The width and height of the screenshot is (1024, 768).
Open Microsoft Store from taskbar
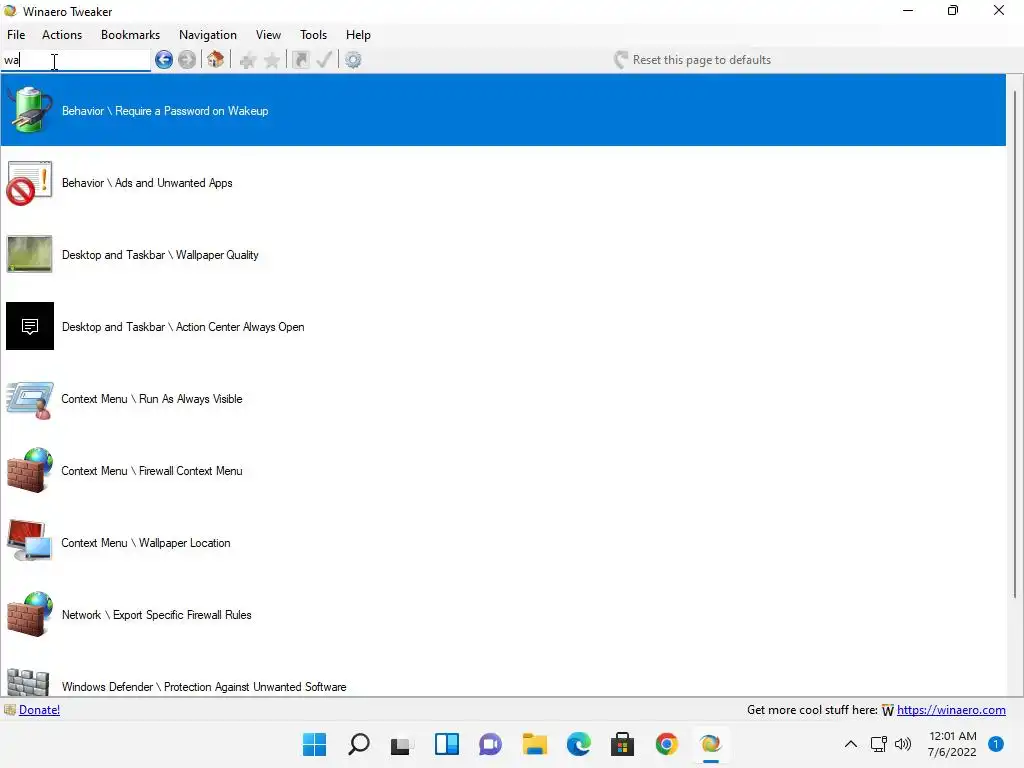click(622, 744)
